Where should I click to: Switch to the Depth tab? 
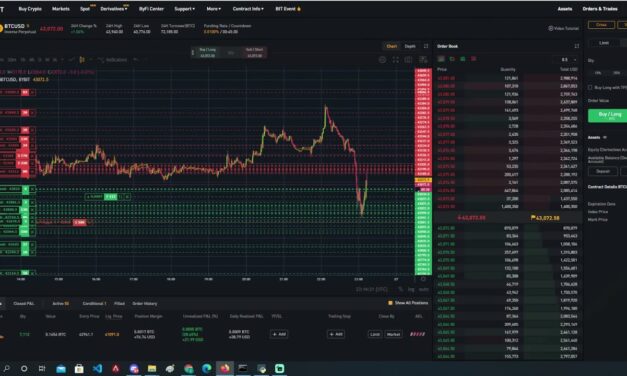[410, 46]
